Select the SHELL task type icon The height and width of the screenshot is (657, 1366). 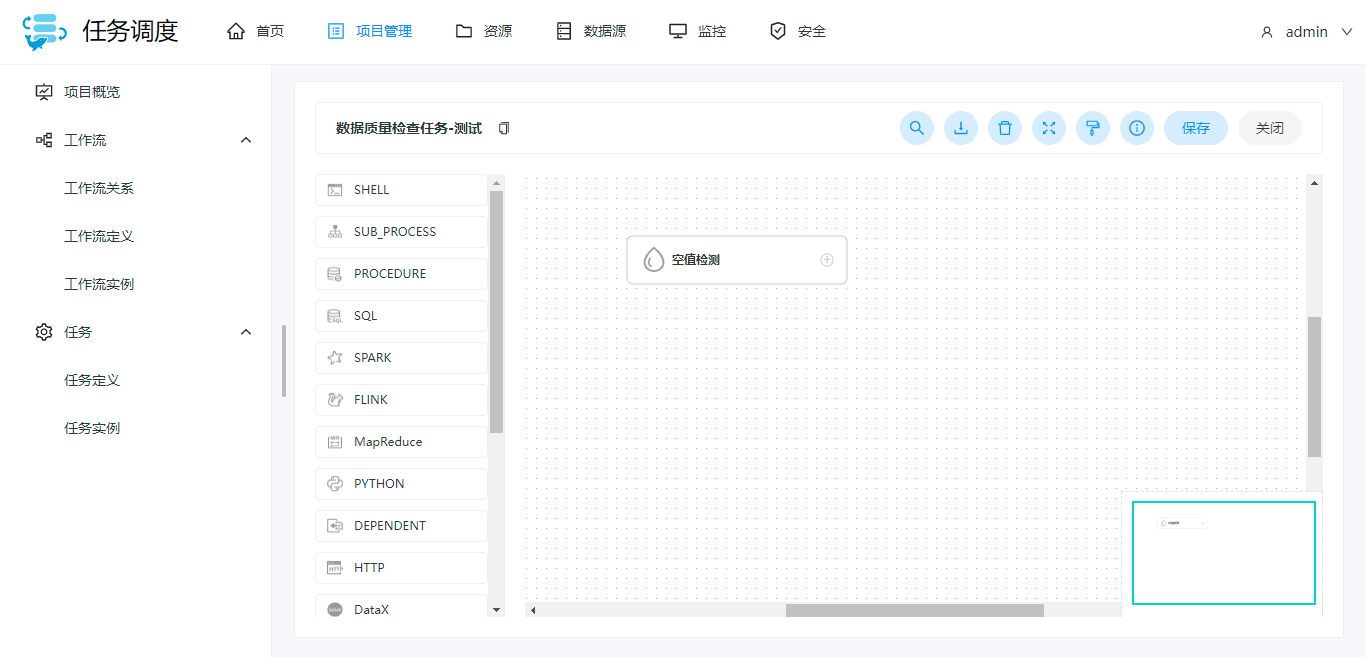coord(335,189)
